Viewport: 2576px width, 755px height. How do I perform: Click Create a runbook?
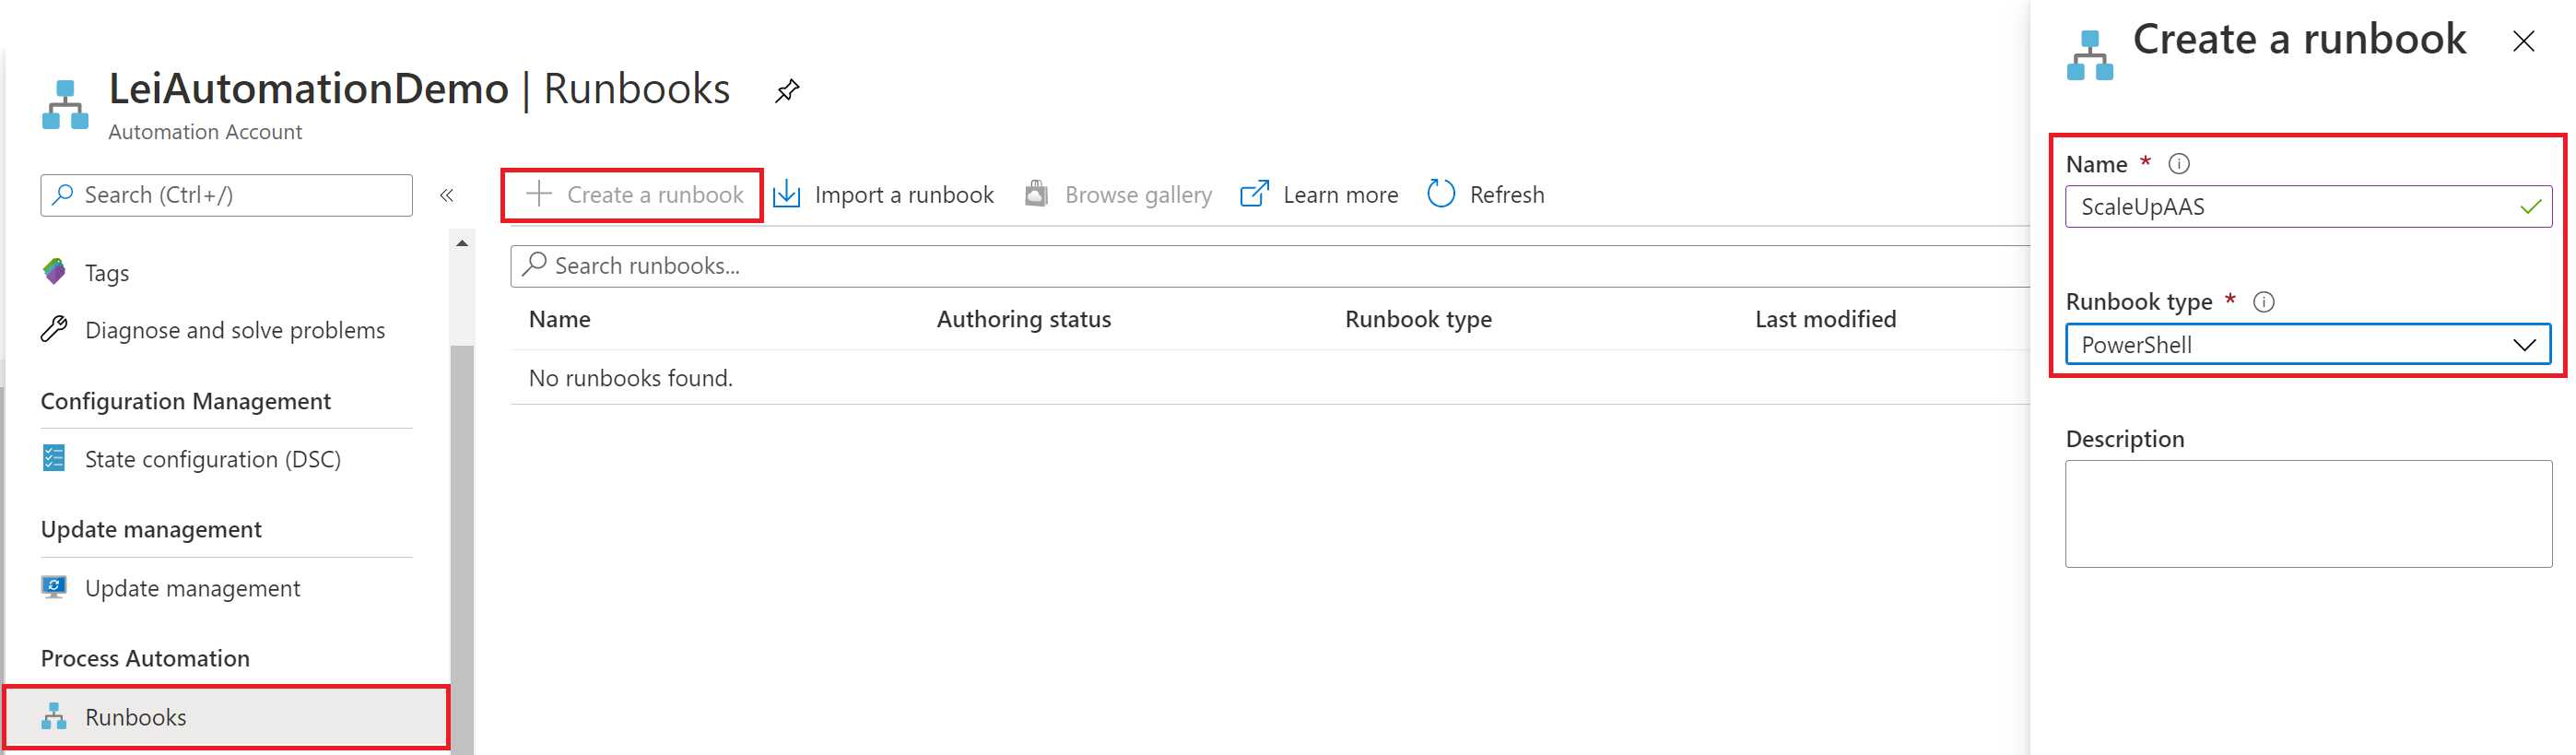click(x=633, y=195)
